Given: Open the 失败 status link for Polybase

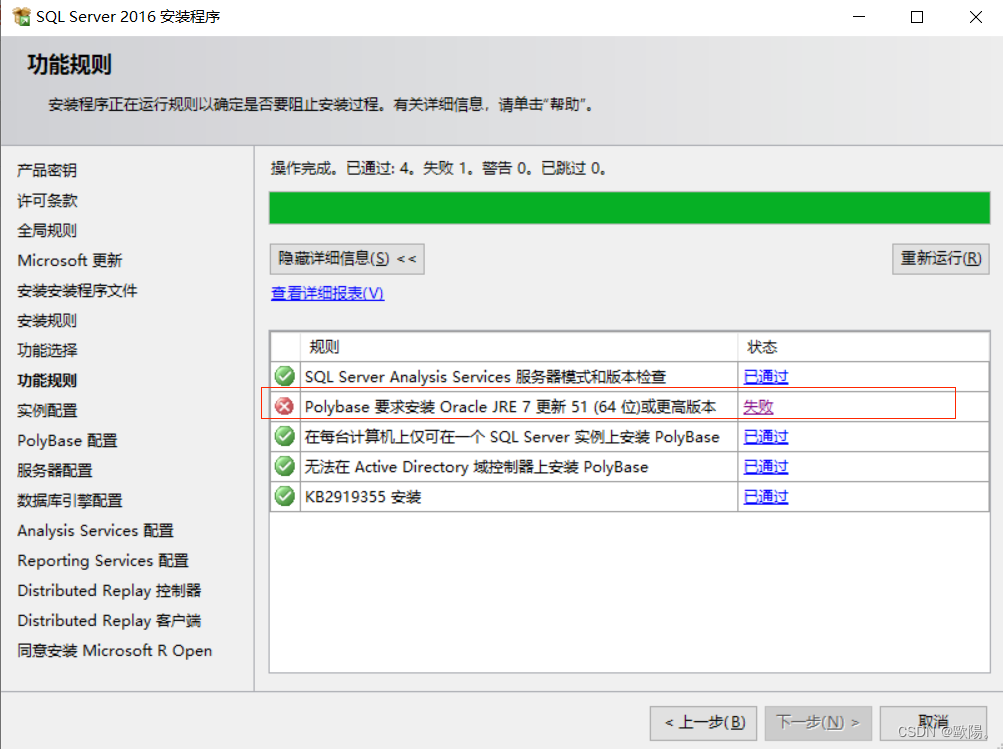Looking at the screenshot, I should tap(759, 407).
